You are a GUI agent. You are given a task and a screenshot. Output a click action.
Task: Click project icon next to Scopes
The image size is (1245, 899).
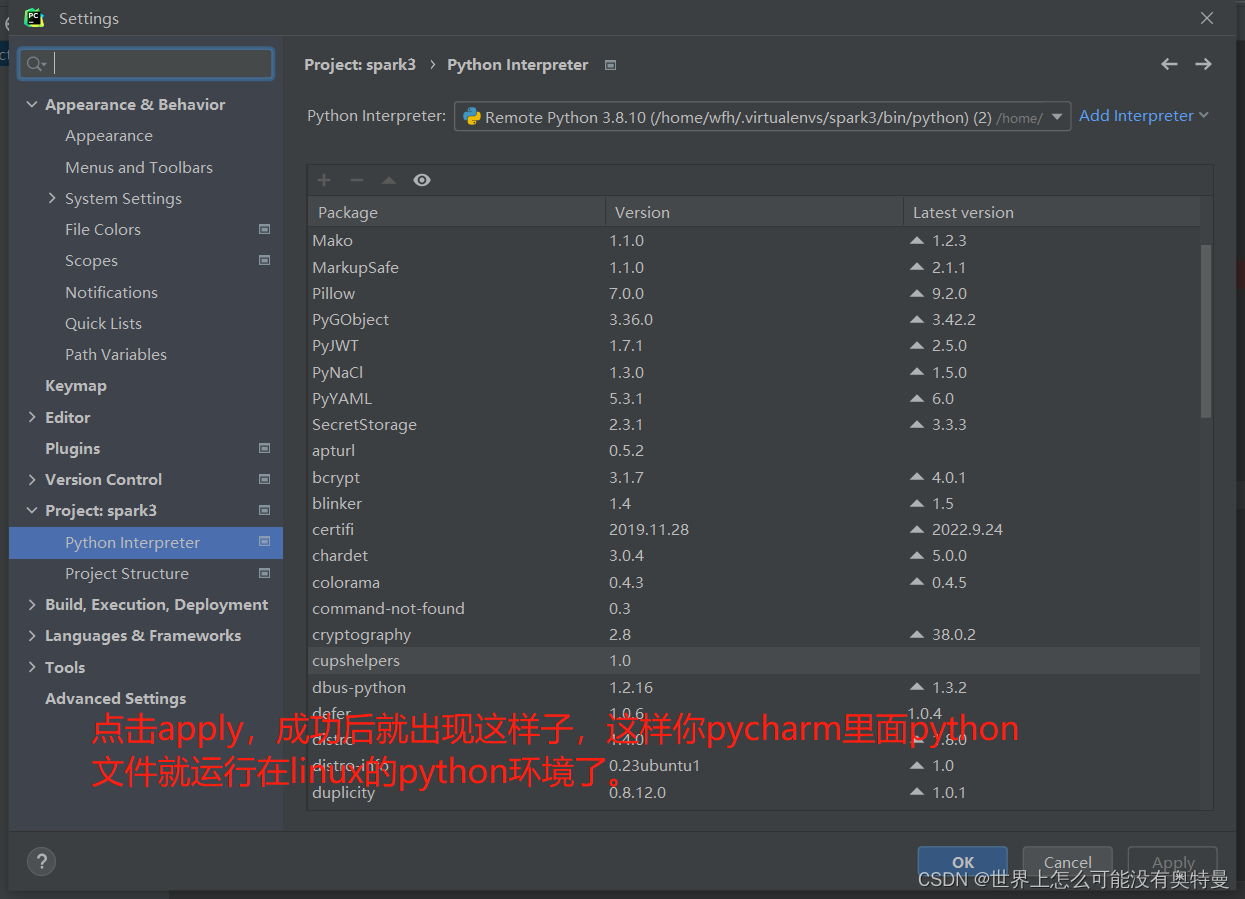tap(264, 260)
